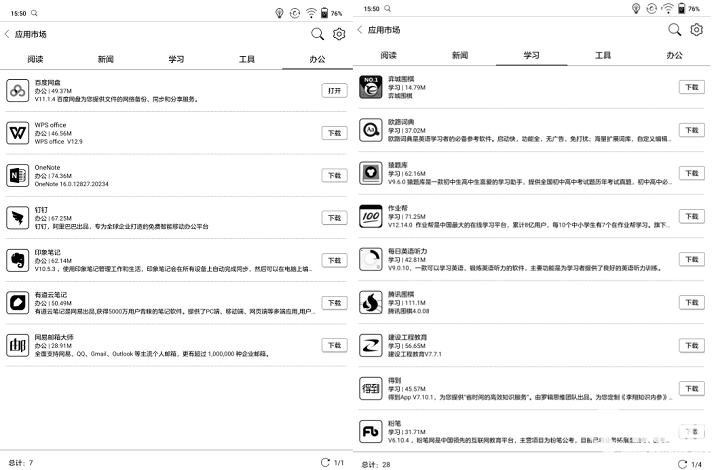Tap the WPS office app icon
This screenshot has height=470, width=720.
click(17, 133)
